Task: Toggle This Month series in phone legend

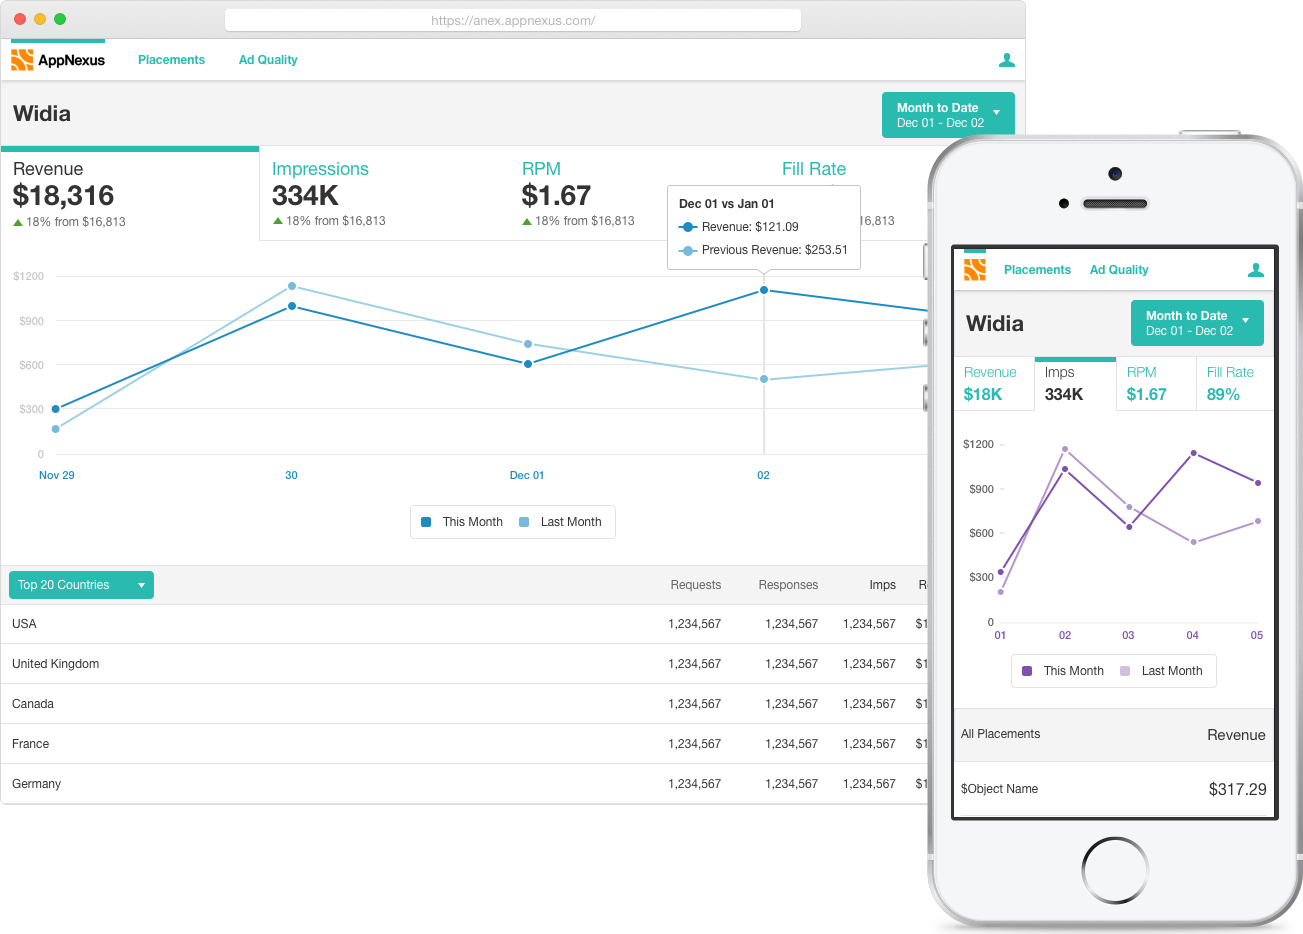Action: [x=1063, y=671]
